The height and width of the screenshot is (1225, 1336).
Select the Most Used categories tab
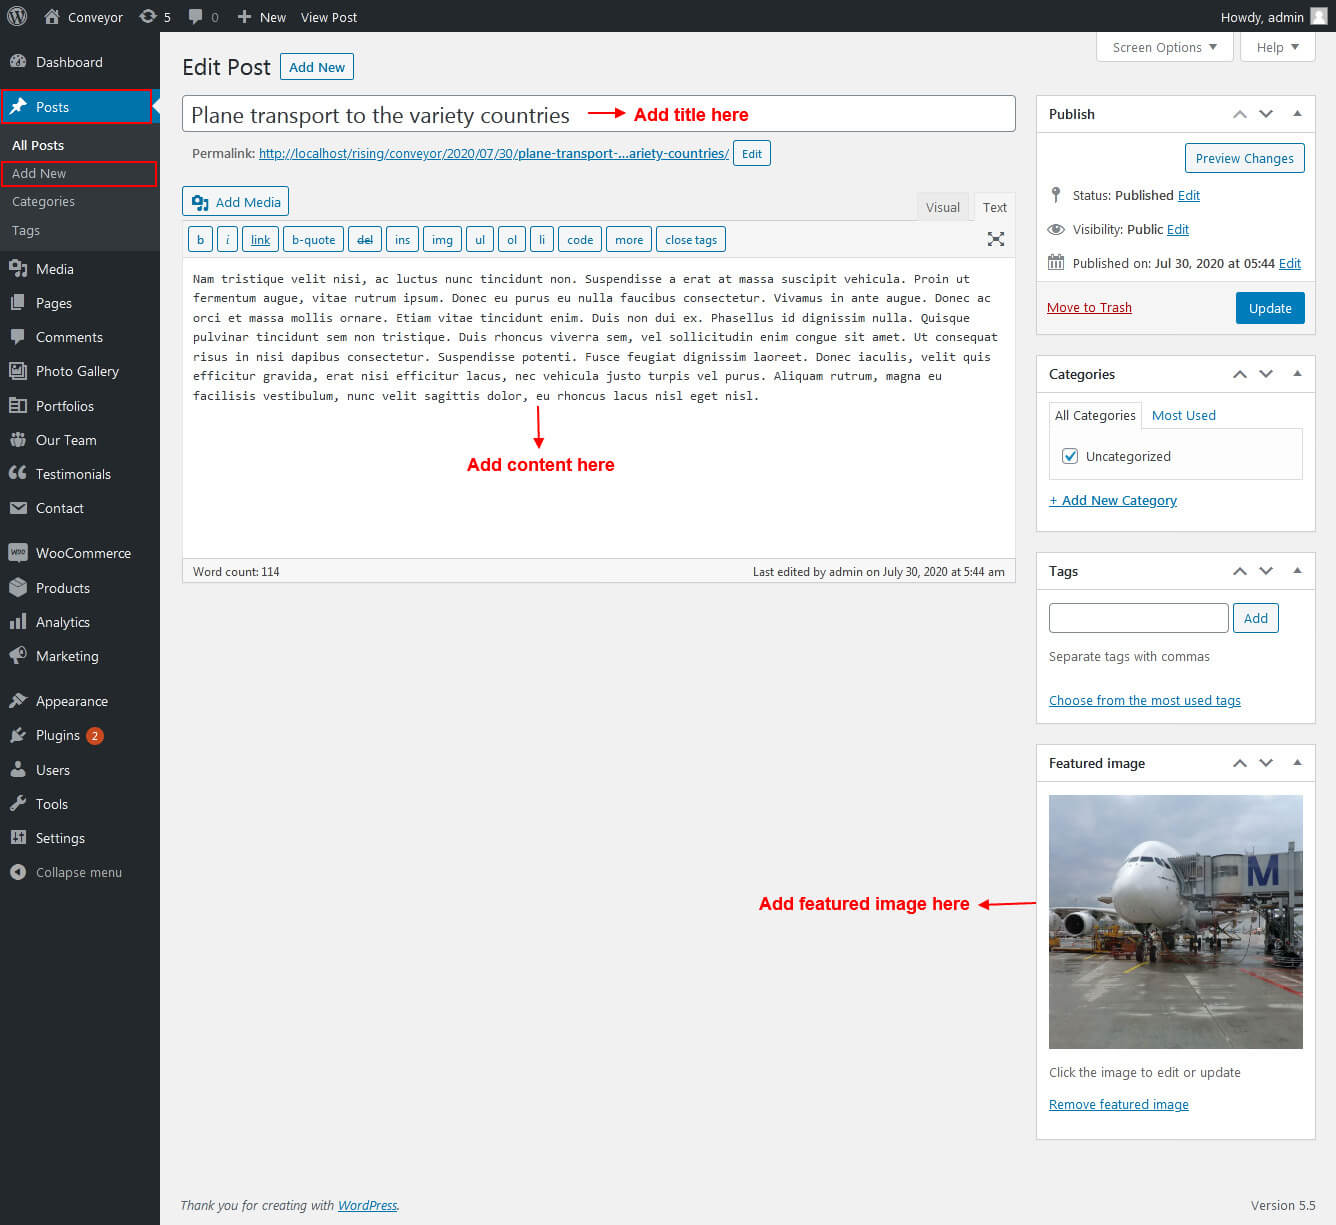pyautogui.click(x=1183, y=415)
